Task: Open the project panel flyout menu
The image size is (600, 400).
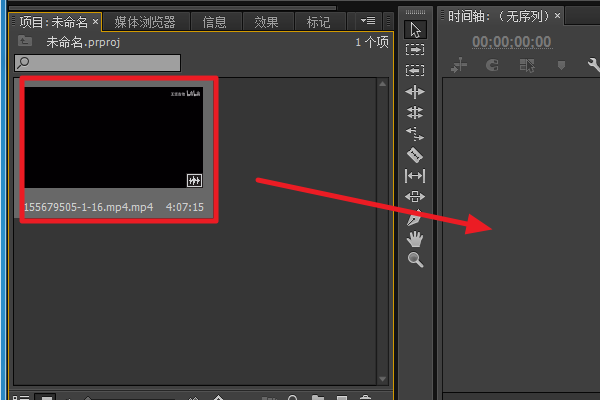Action: [x=368, y=21]
